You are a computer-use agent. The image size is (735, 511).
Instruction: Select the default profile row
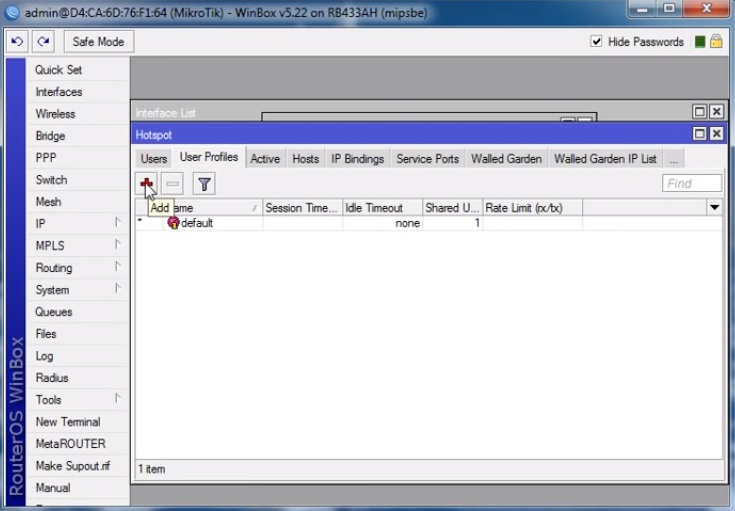coord(428,223)
